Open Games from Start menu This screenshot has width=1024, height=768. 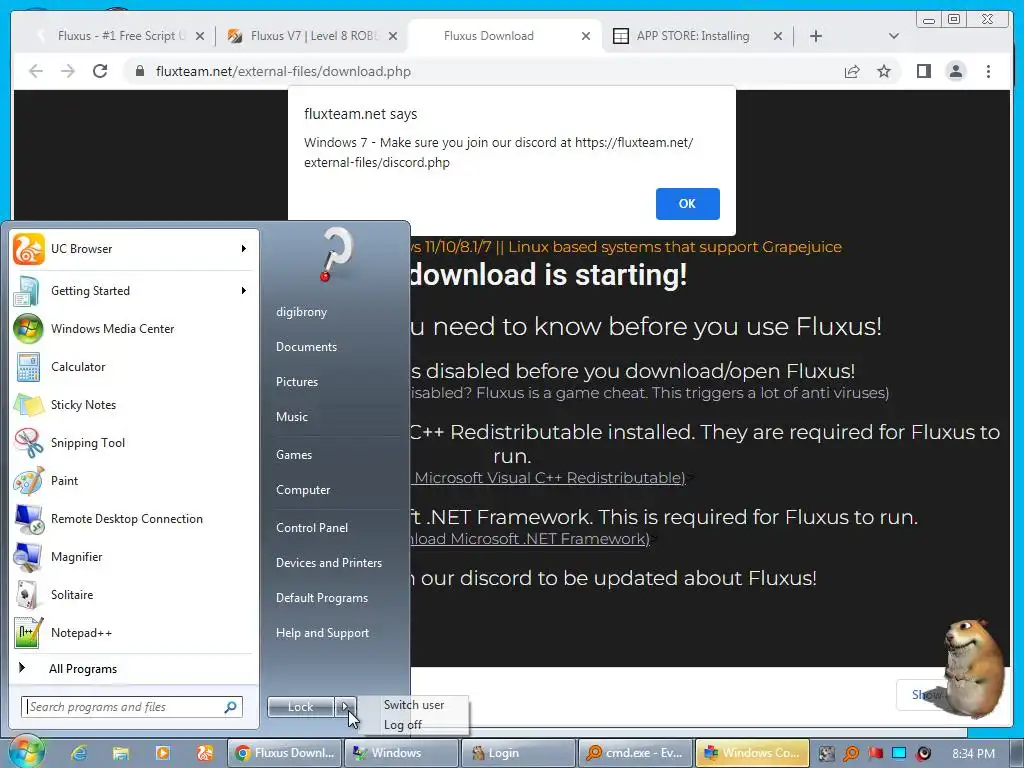coord(294,455)
